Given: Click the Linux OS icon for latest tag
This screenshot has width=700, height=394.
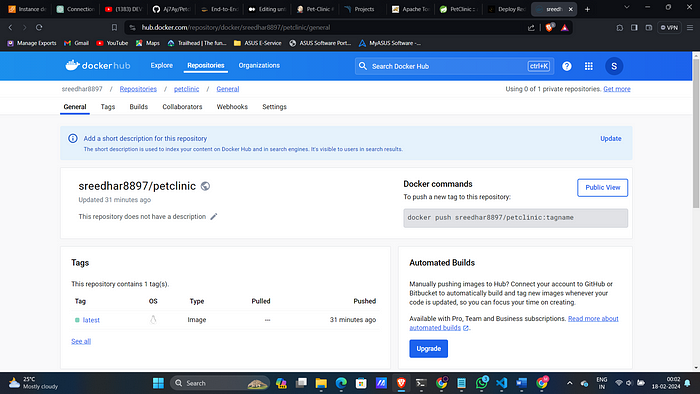Looking at the screenshot, I should click(x=153, y=319).
